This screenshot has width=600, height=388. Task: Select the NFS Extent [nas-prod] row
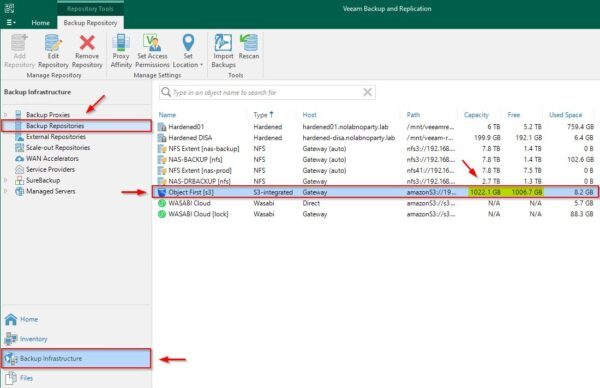[376, 170]
